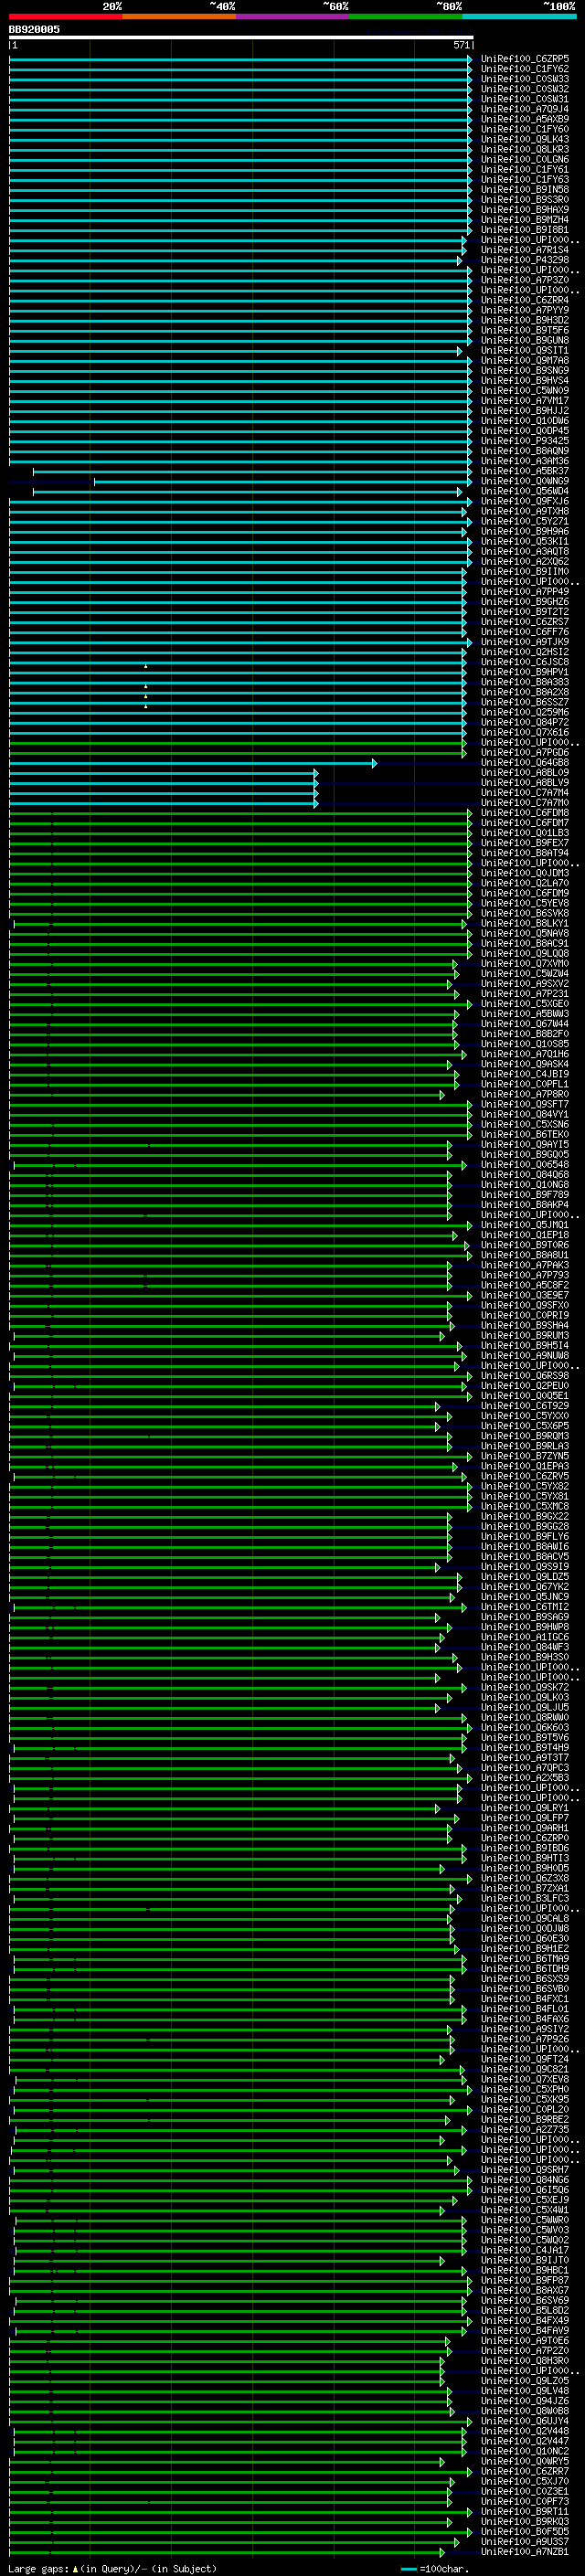The width and height of the screenshot is (585, 2576).
Task: Click the label UniRef100_C5XGE0
Action: pos(525,1004)
